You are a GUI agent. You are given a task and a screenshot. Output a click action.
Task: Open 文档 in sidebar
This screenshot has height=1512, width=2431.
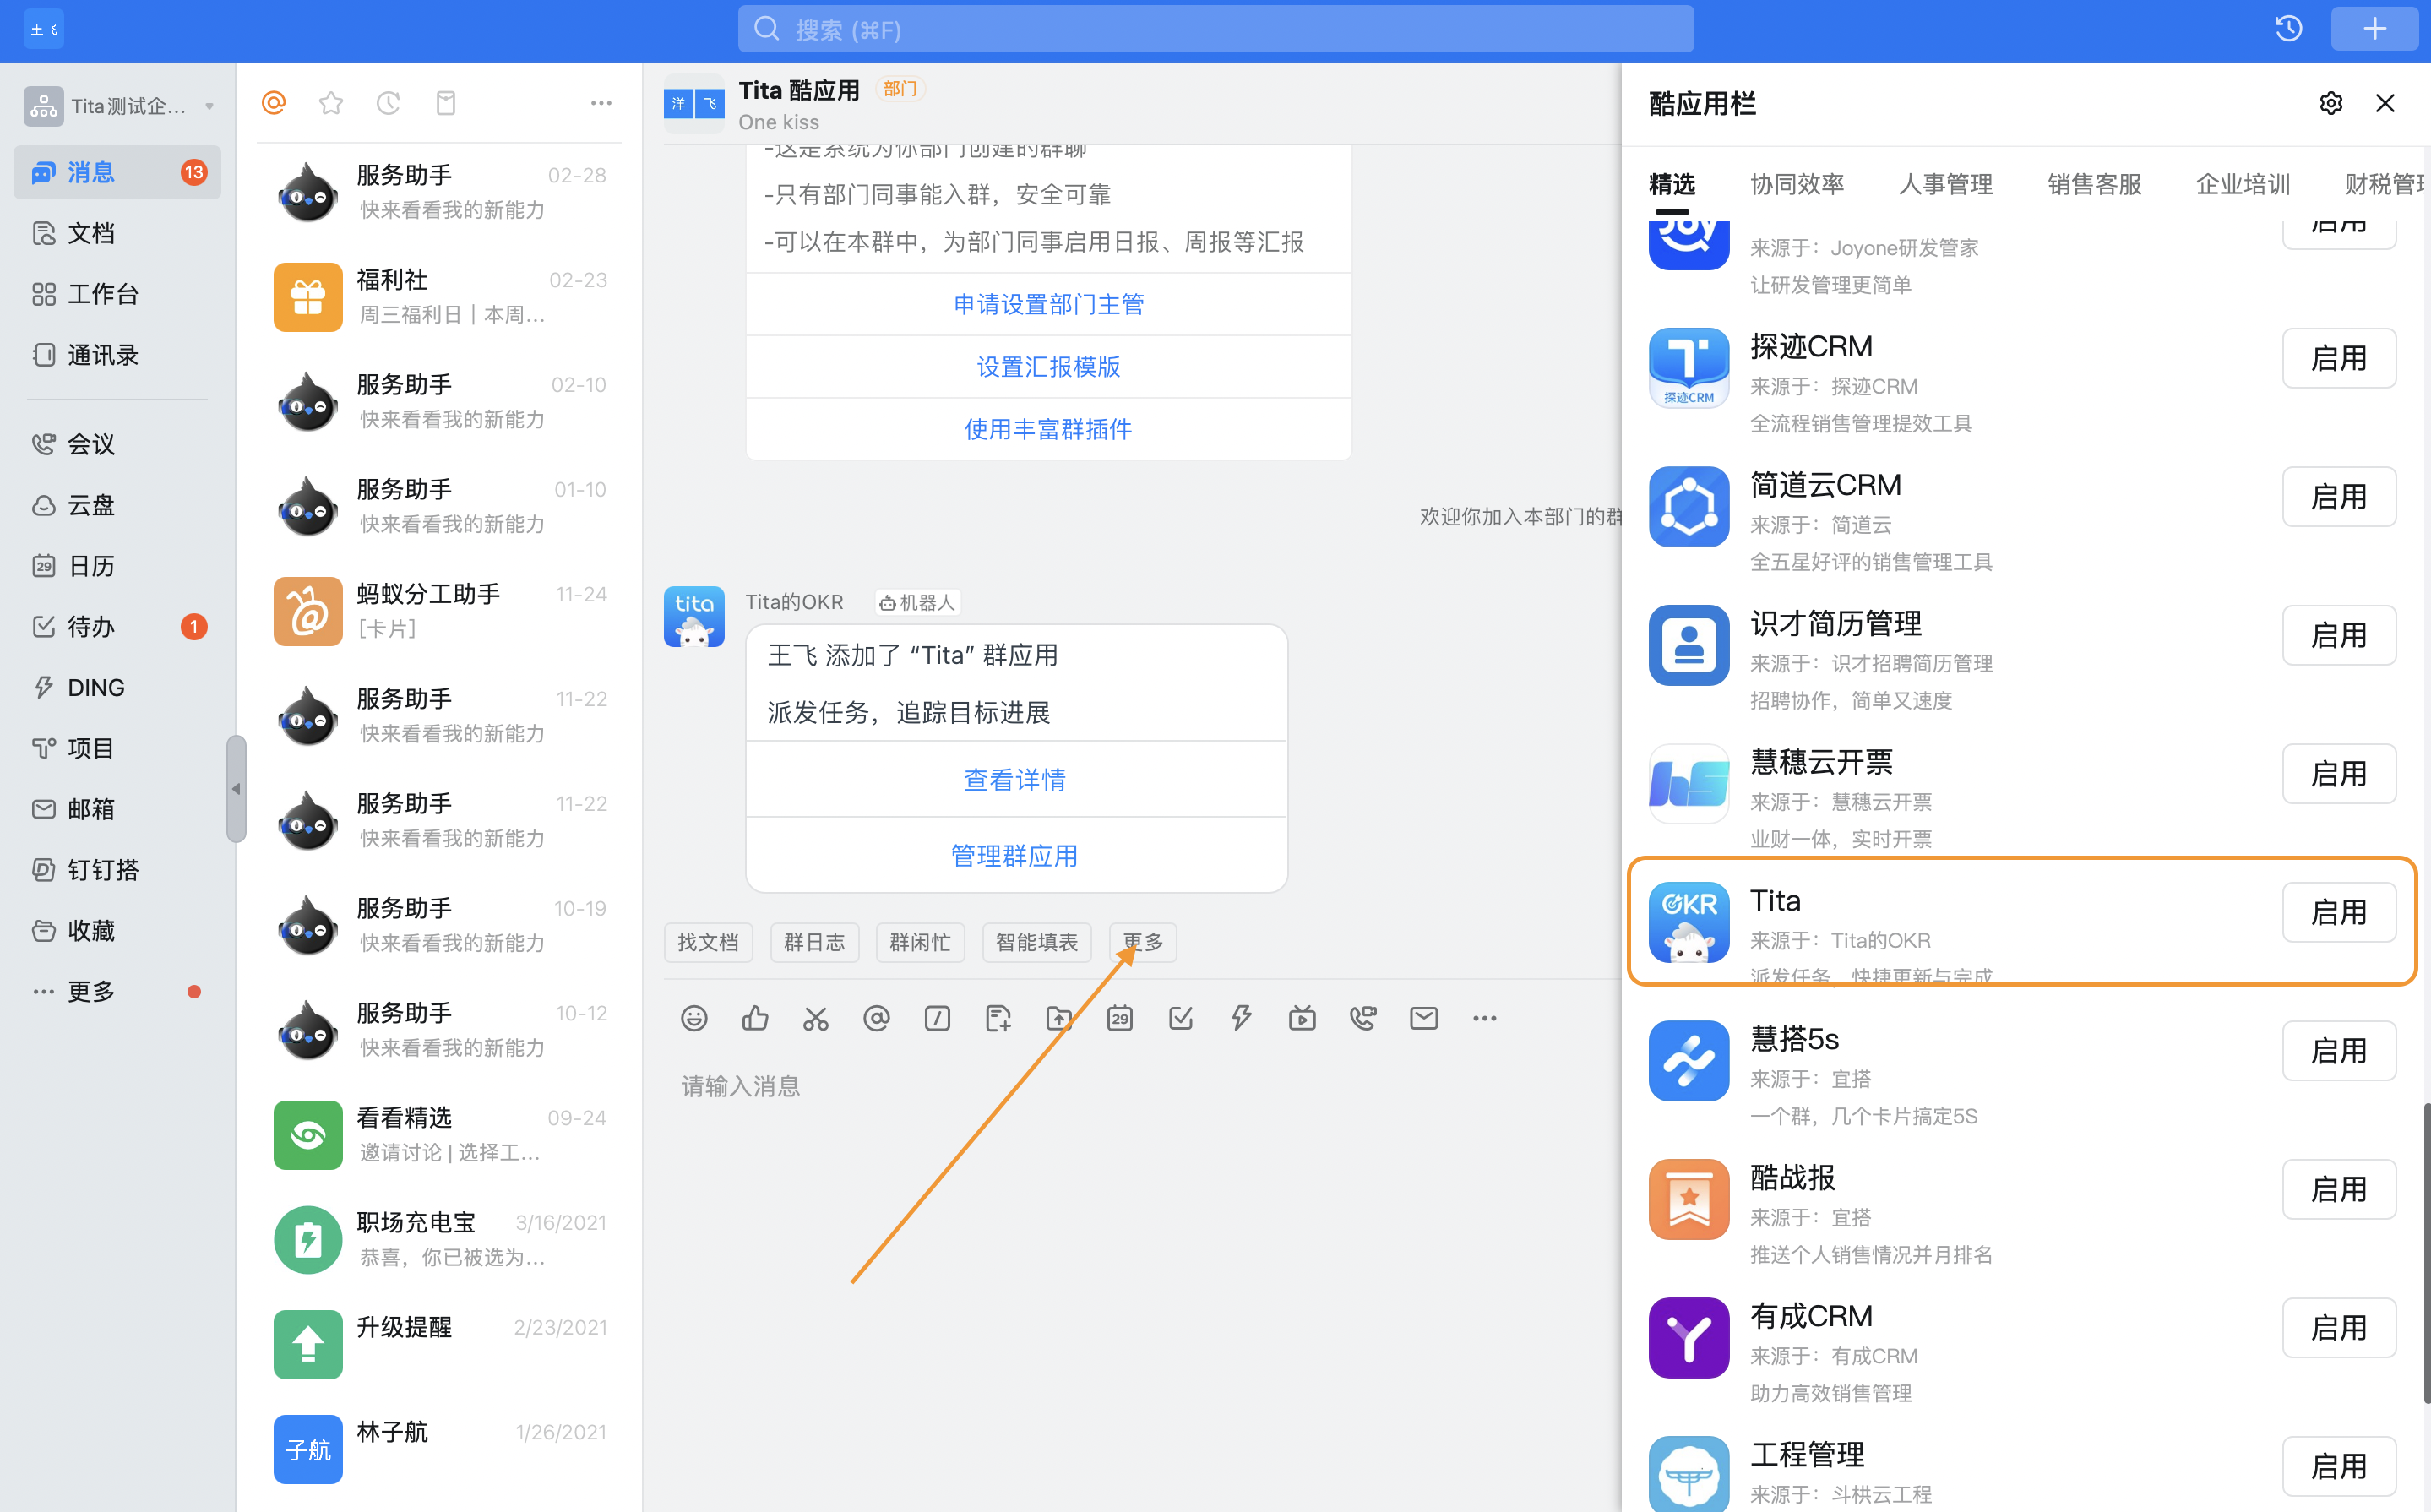pos(117,233)
